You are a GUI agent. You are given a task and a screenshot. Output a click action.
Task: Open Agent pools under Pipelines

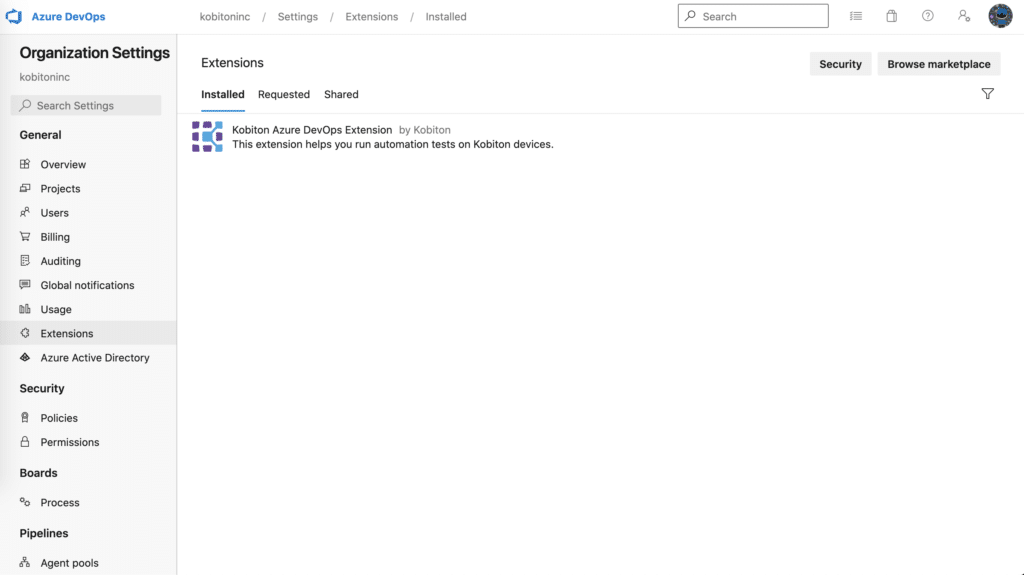[x=69, y=563]
